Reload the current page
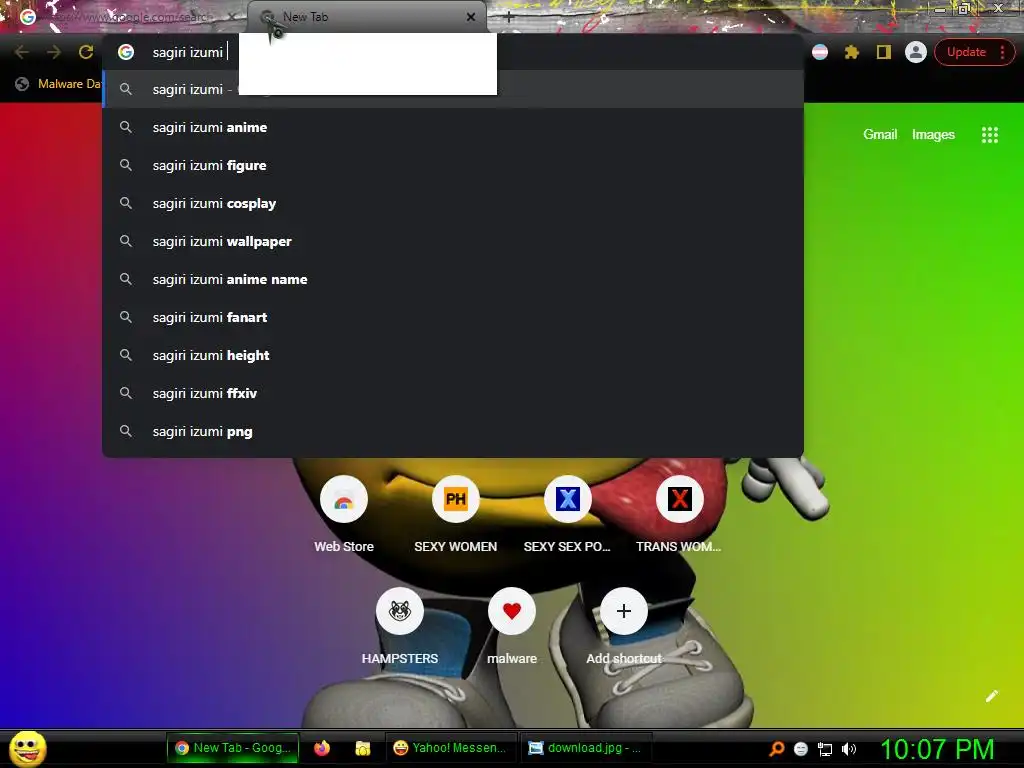This screenshot has width=1024, height=768. click(86, 52)
